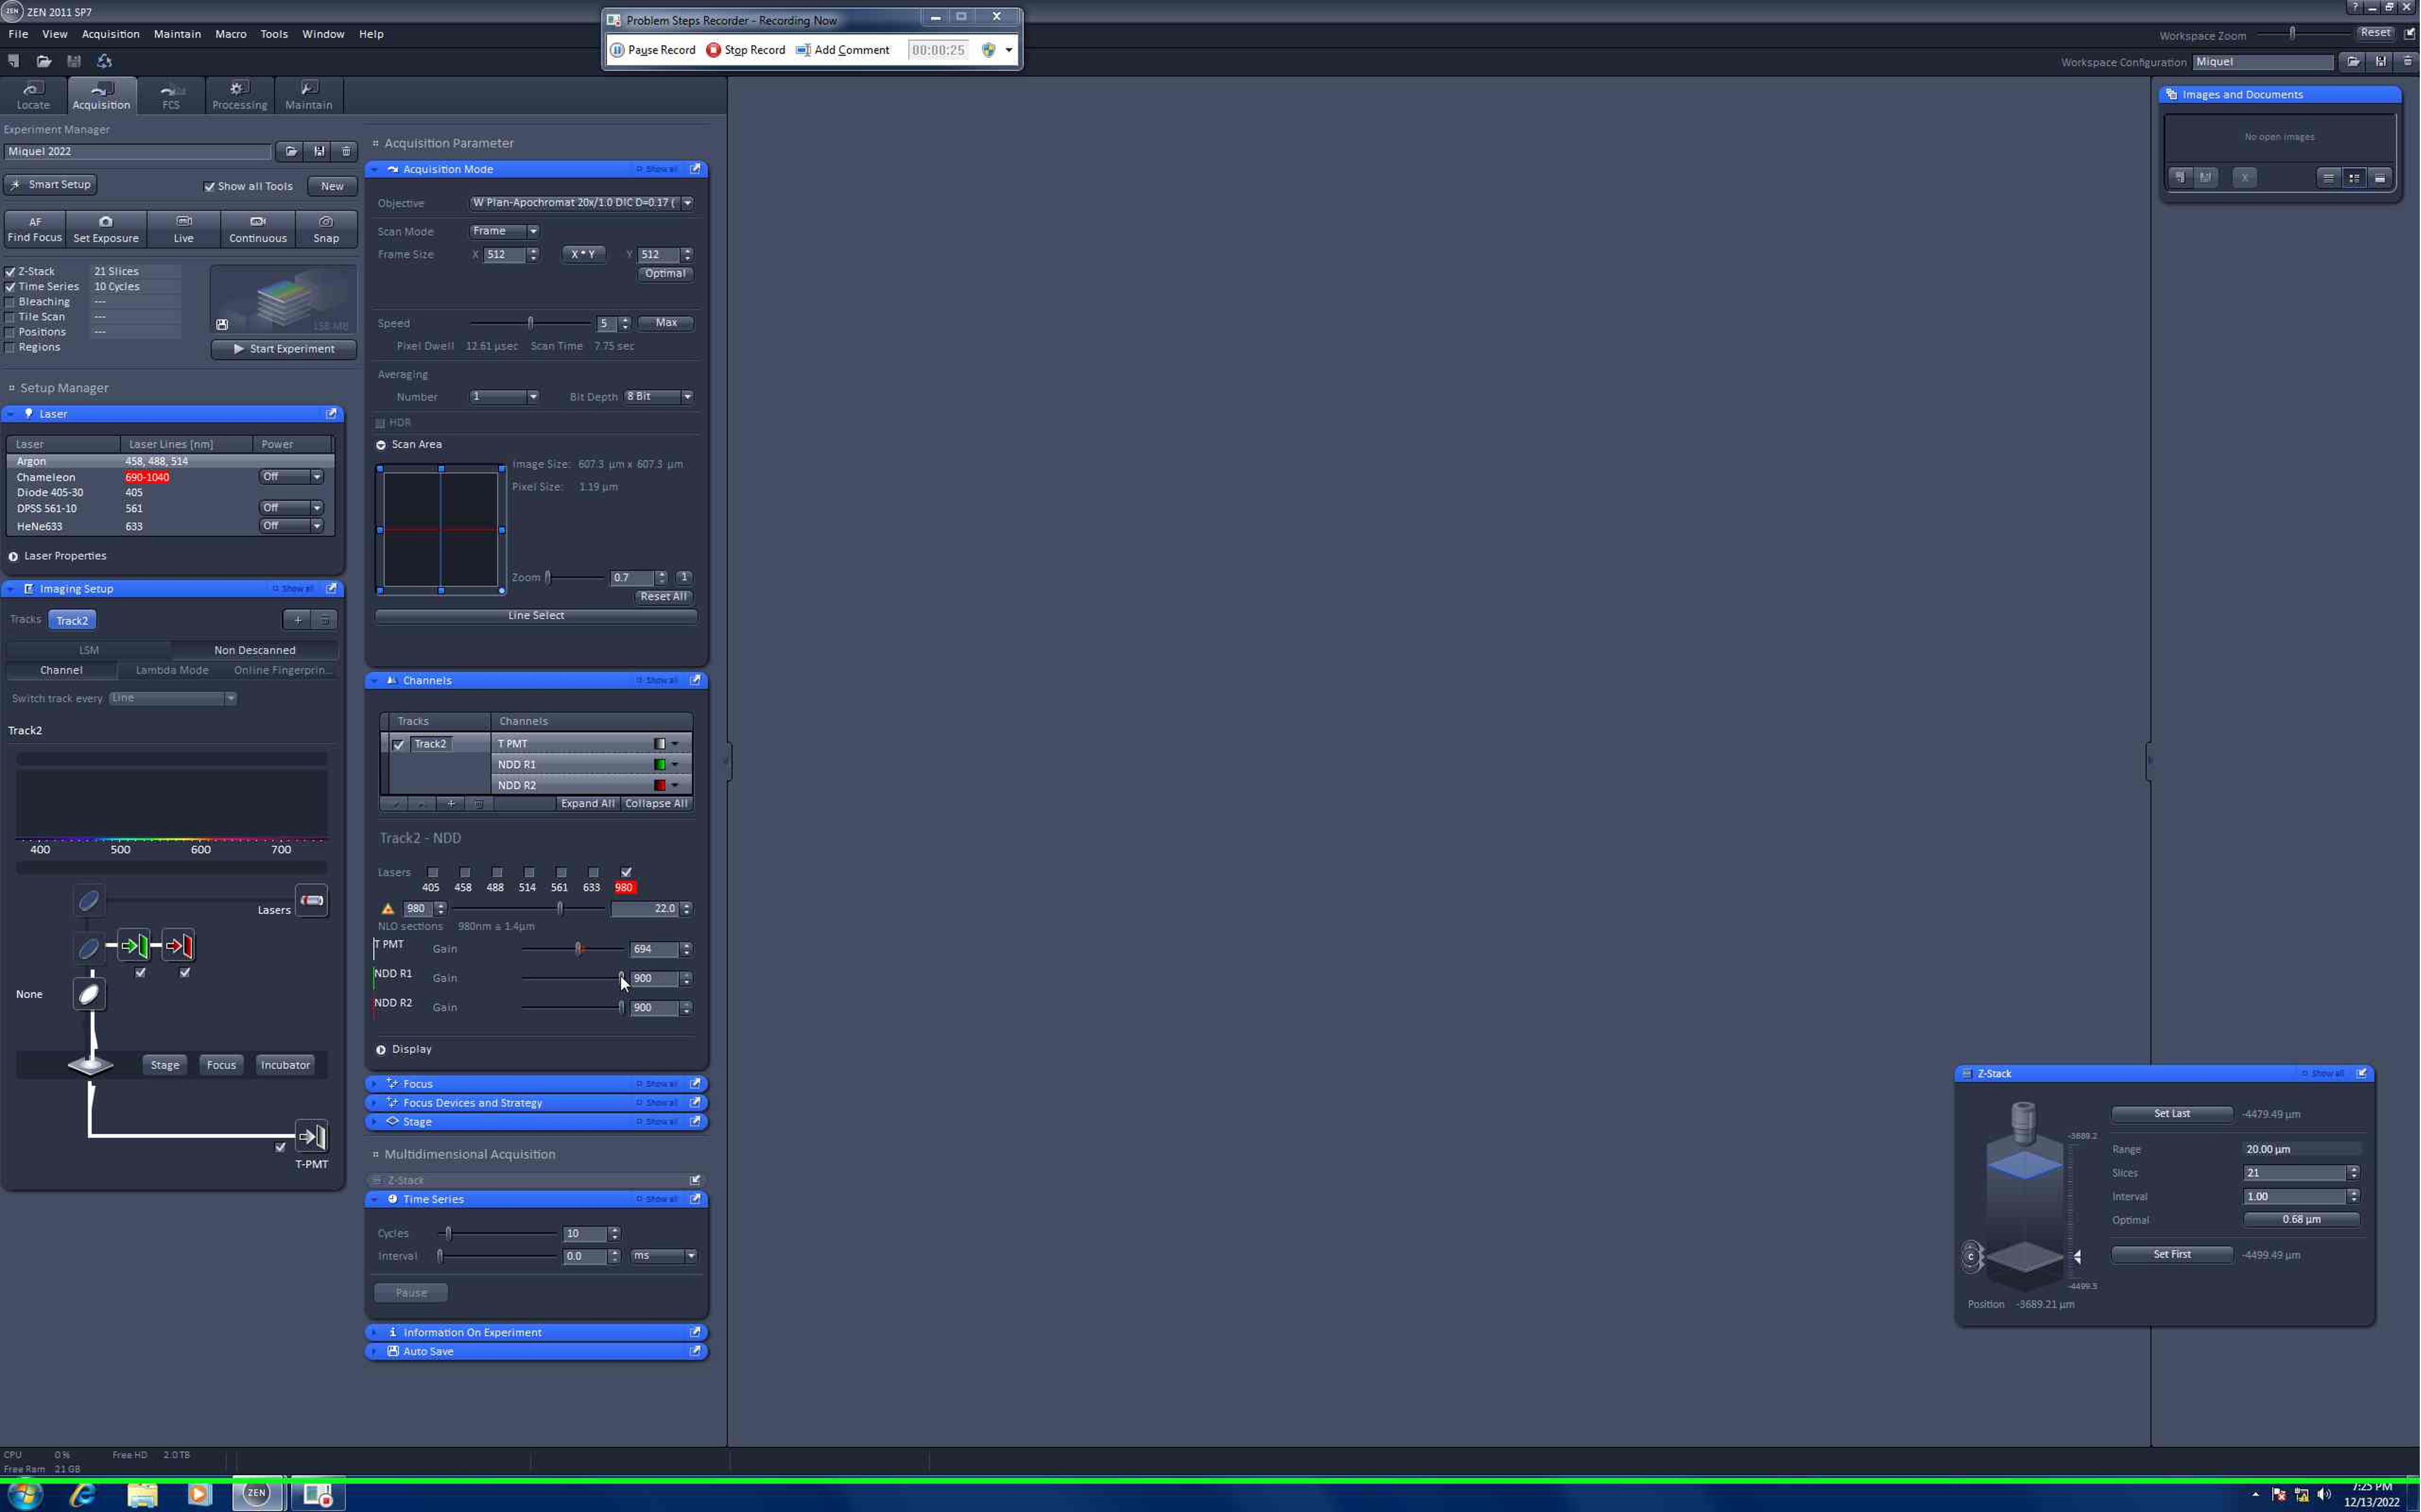
Task: Click the Find Focus AF icon
Action: point(35,222)
